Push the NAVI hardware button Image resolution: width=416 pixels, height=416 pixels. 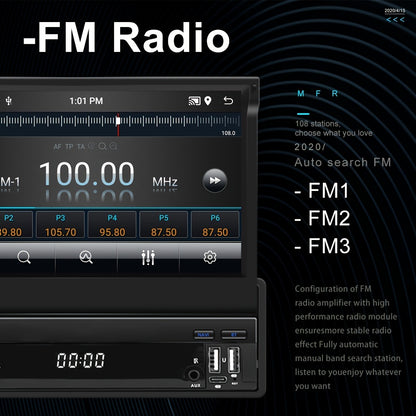pyautogui.click(x=204, y=334)
